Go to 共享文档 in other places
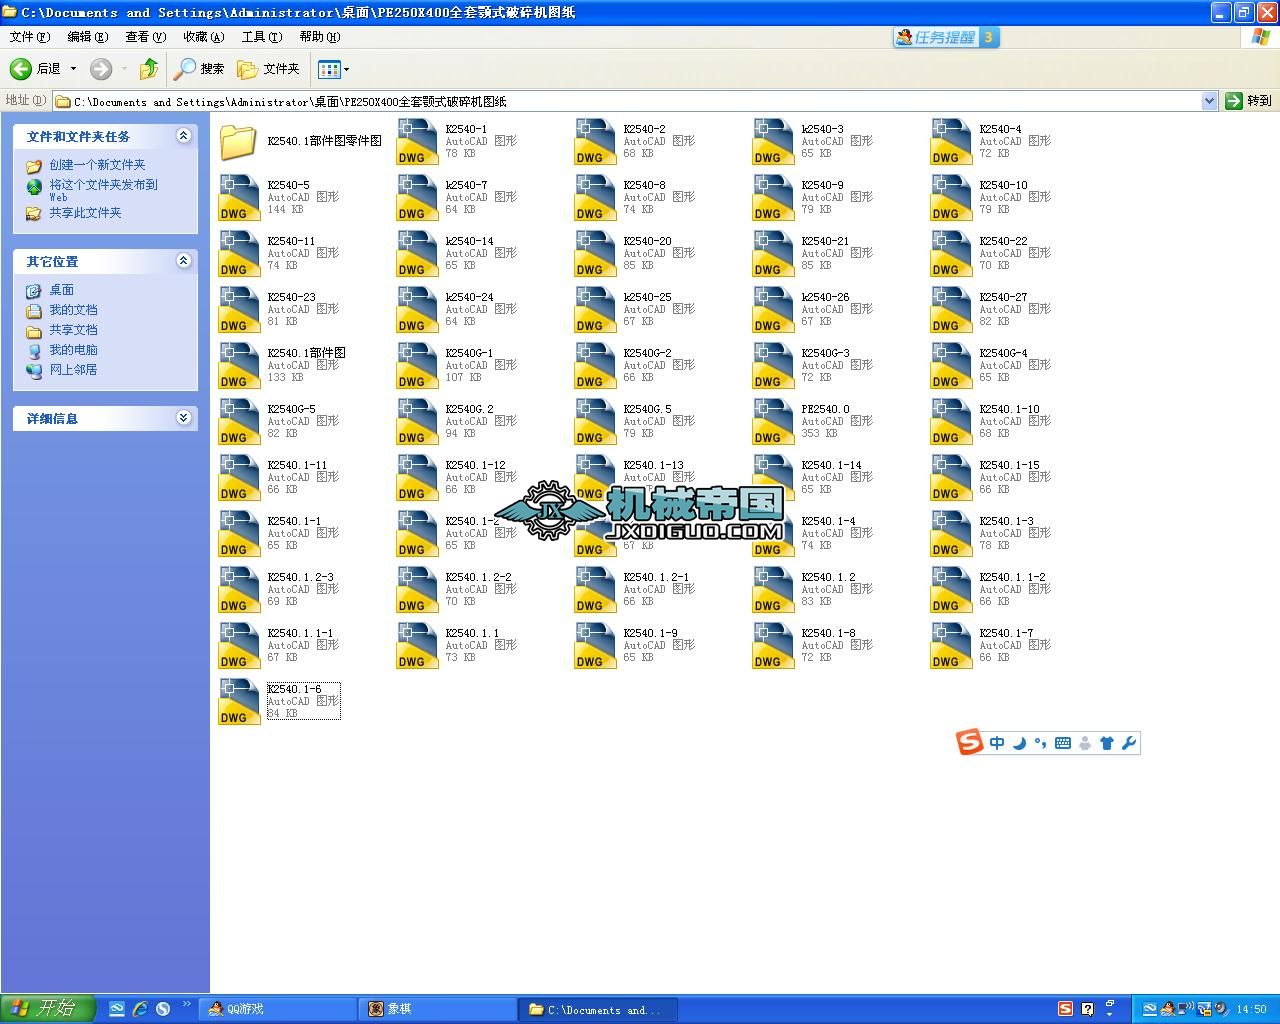 click(73, 330)
